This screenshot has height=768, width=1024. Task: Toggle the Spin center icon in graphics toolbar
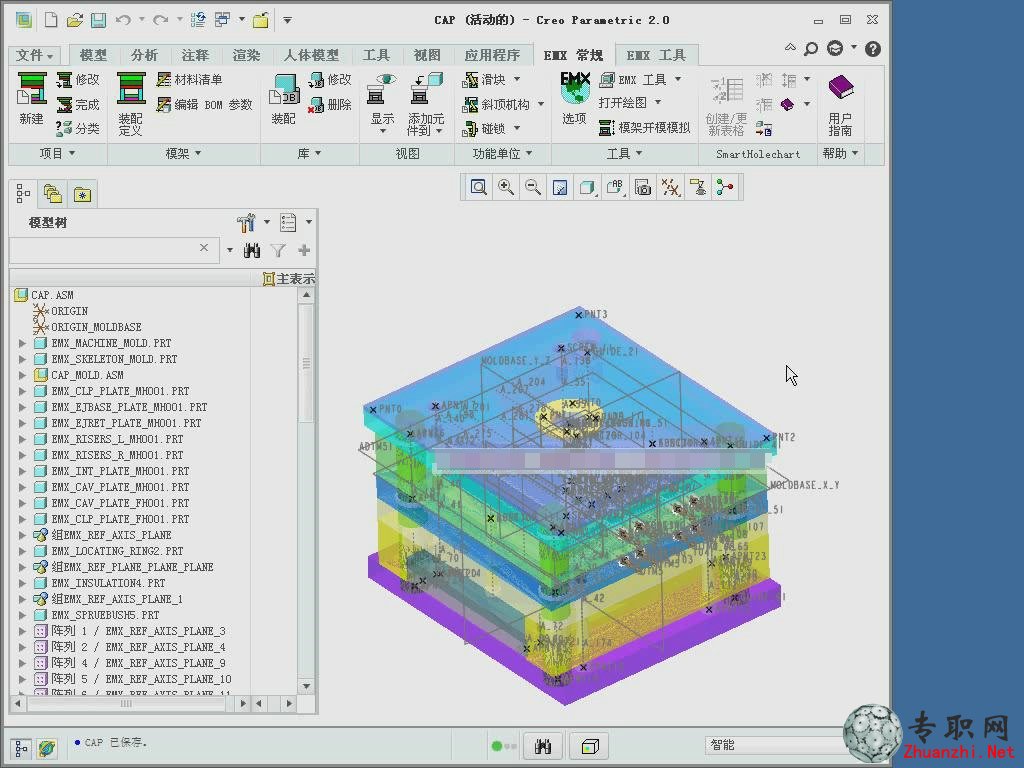pyautogui.click(x=725, y=188)
